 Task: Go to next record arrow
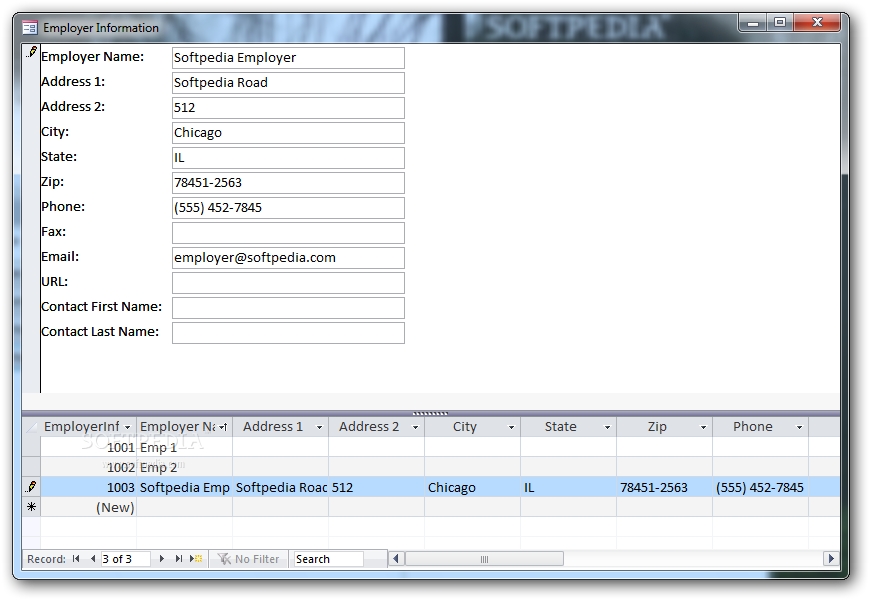click(161, 559)
